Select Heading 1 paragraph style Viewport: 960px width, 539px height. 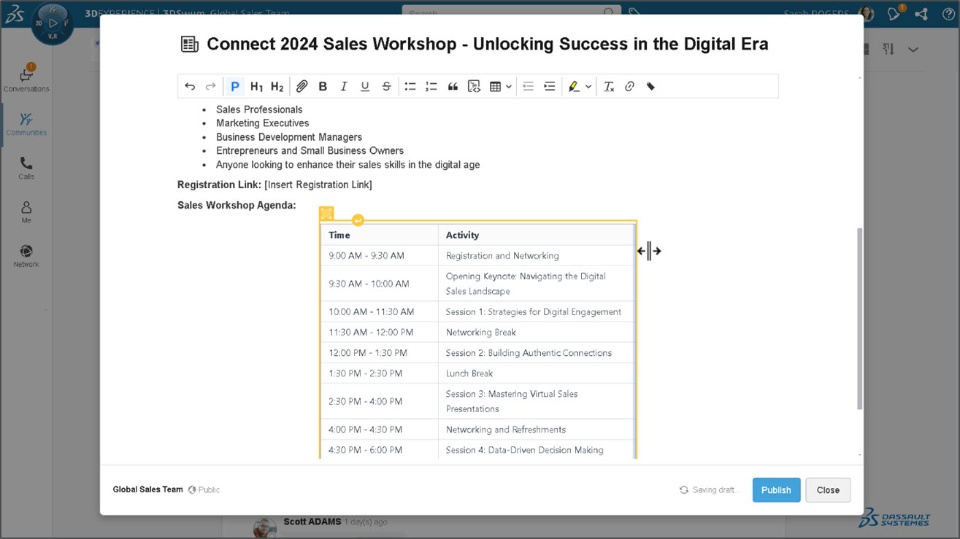(x=257, y=87)
